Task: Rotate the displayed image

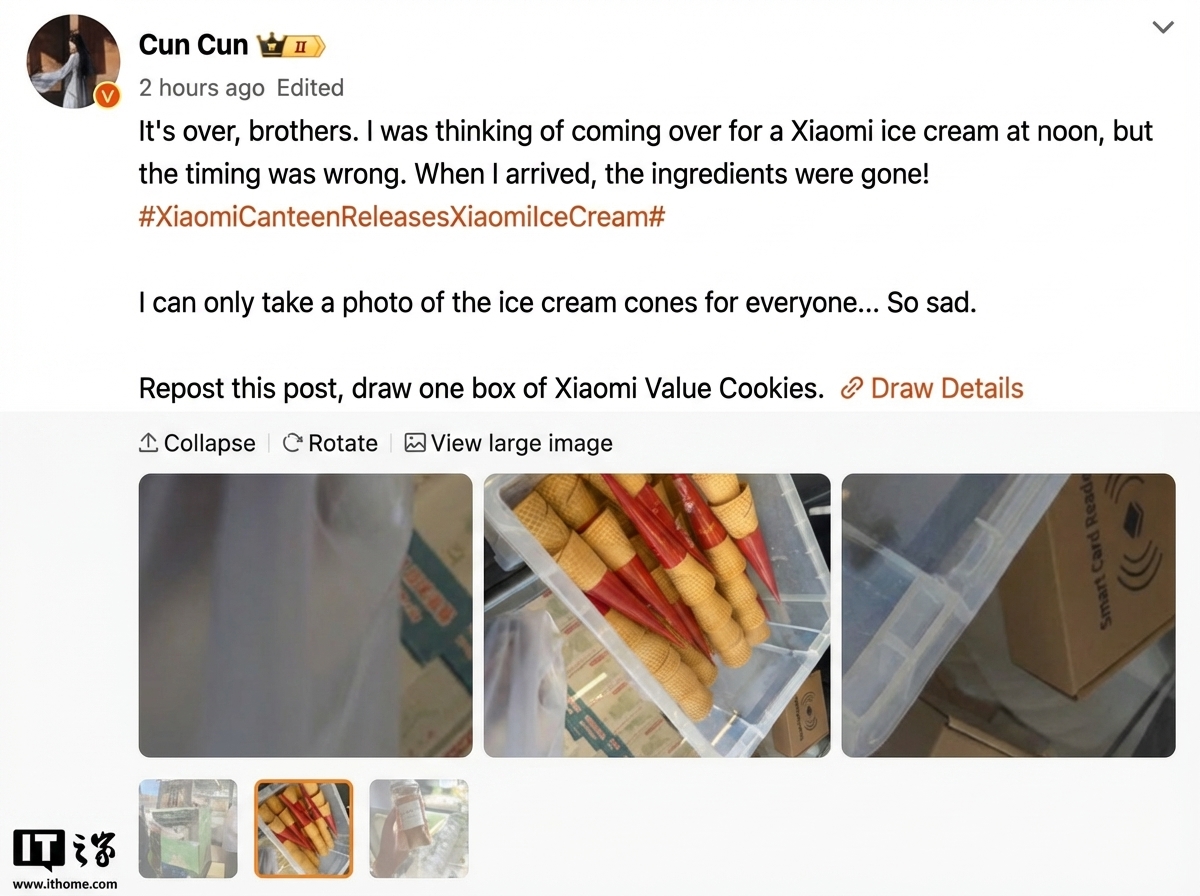Action: pyautogui.click(x=331, y=443)
